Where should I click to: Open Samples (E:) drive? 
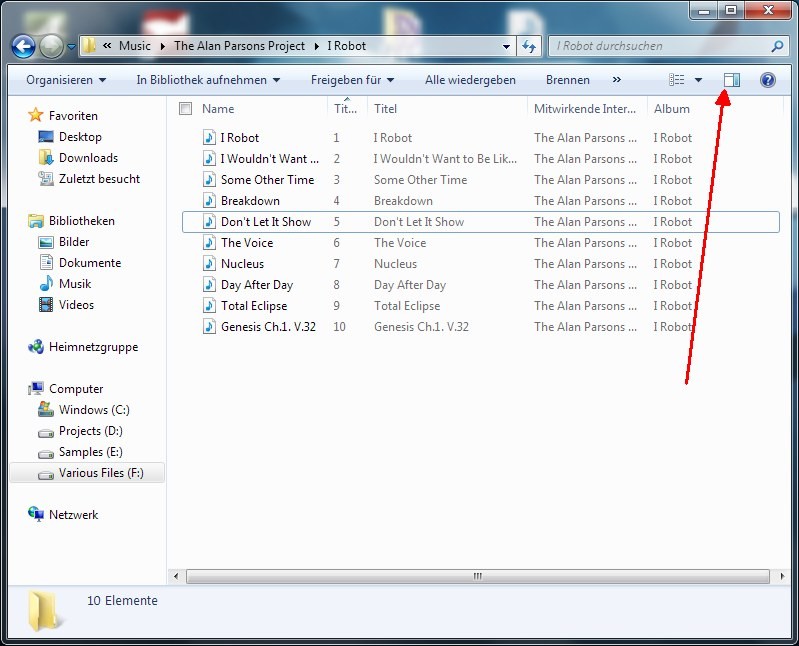(81, 452)
